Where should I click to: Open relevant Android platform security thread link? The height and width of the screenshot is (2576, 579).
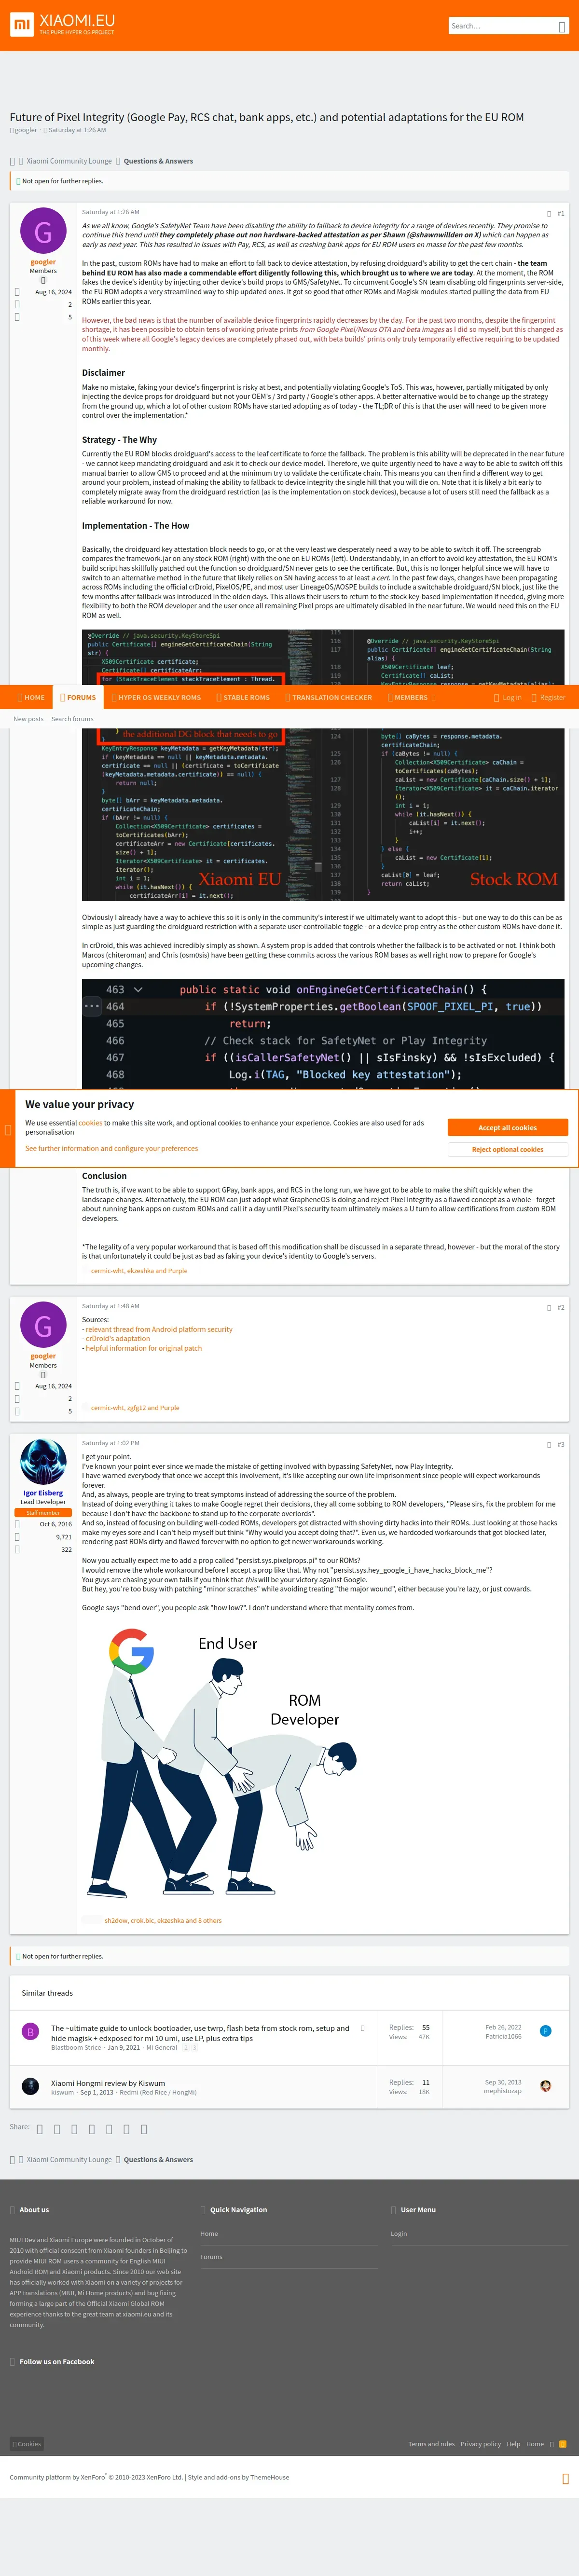(x=159, y=1329)
